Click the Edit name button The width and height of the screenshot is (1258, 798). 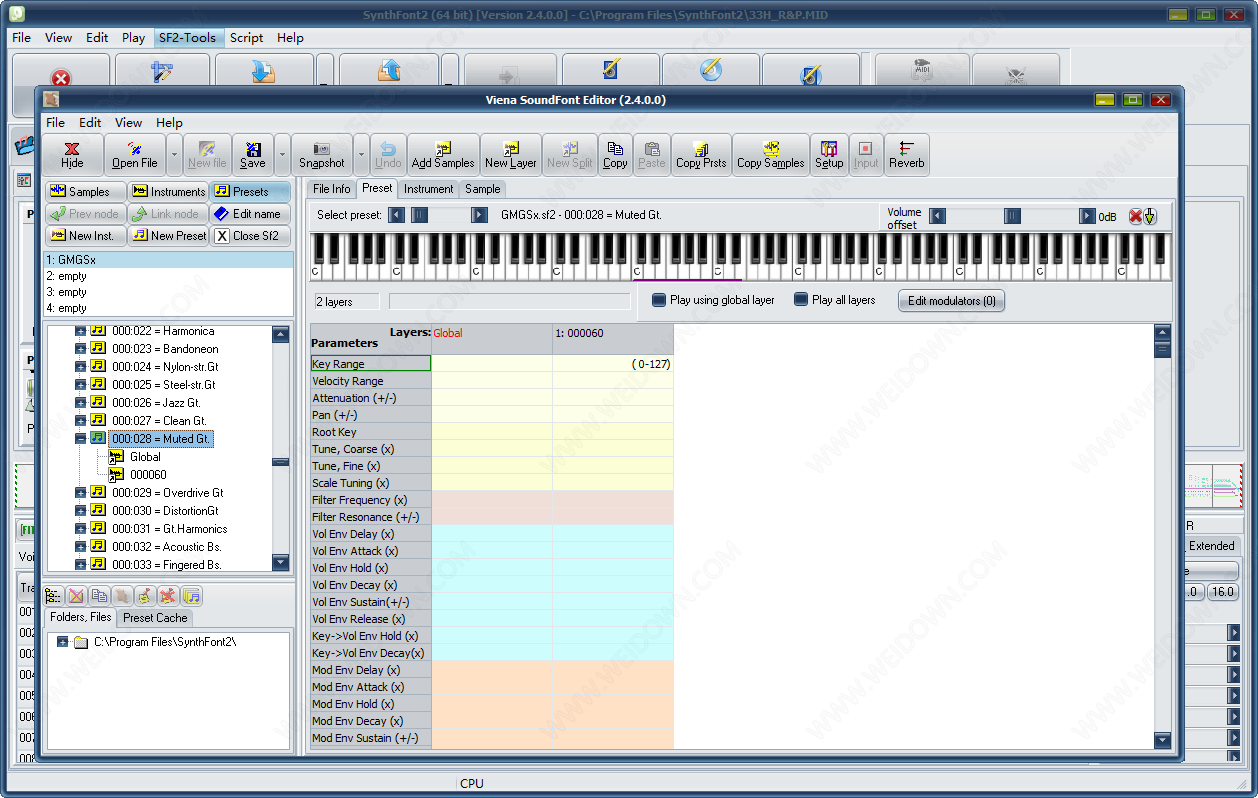(250, 213)
